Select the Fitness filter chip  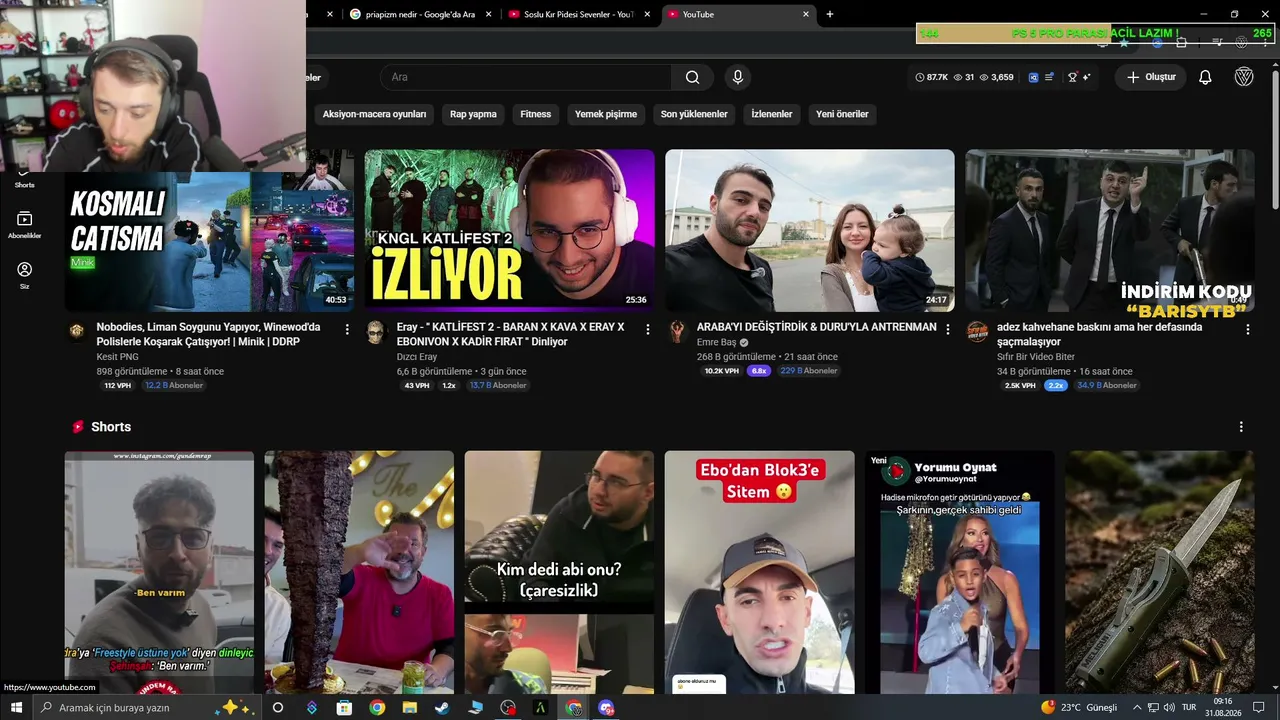tap(536, 114)
